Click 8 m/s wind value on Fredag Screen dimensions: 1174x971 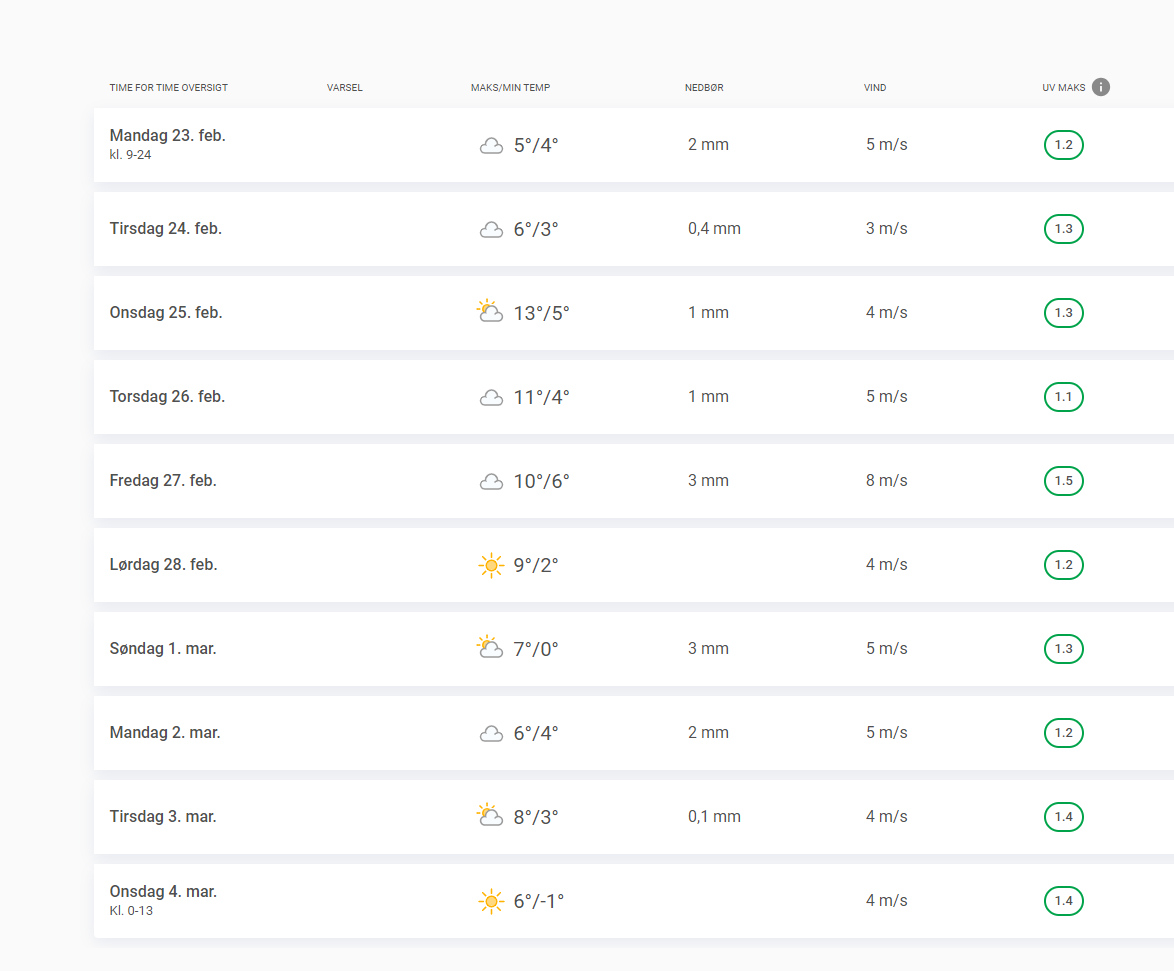886,481
